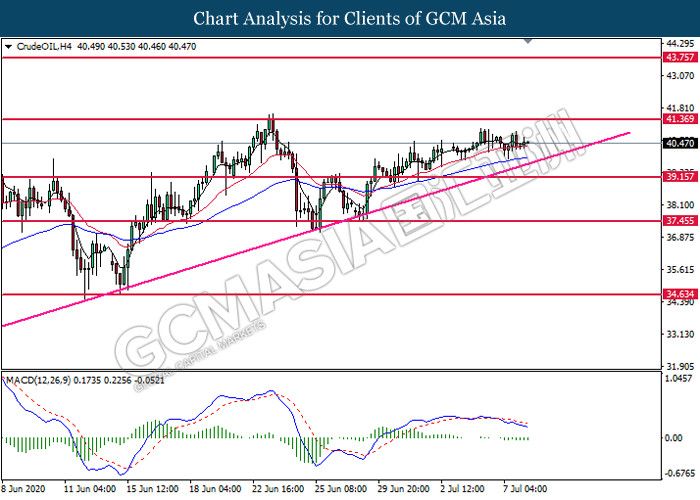
Task: Click the 2 Jul 12:00 time label
Action: pyautogui.click(x=462, y=489)
